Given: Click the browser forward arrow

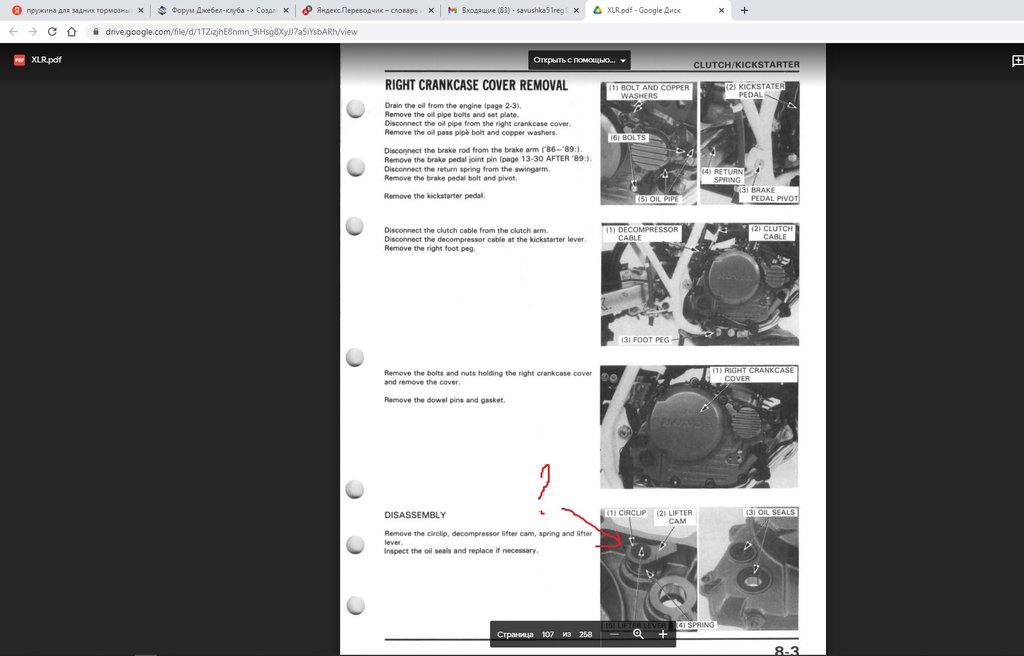Looking at the screenshot, I should (33, 31).
